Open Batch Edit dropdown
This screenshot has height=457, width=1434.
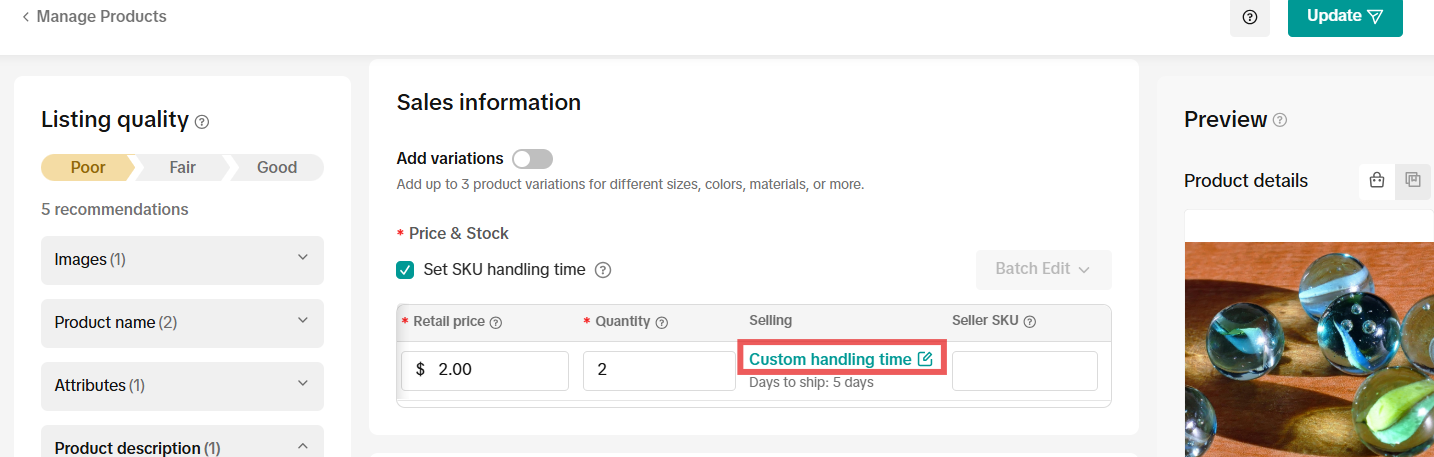coord(1043,269)
